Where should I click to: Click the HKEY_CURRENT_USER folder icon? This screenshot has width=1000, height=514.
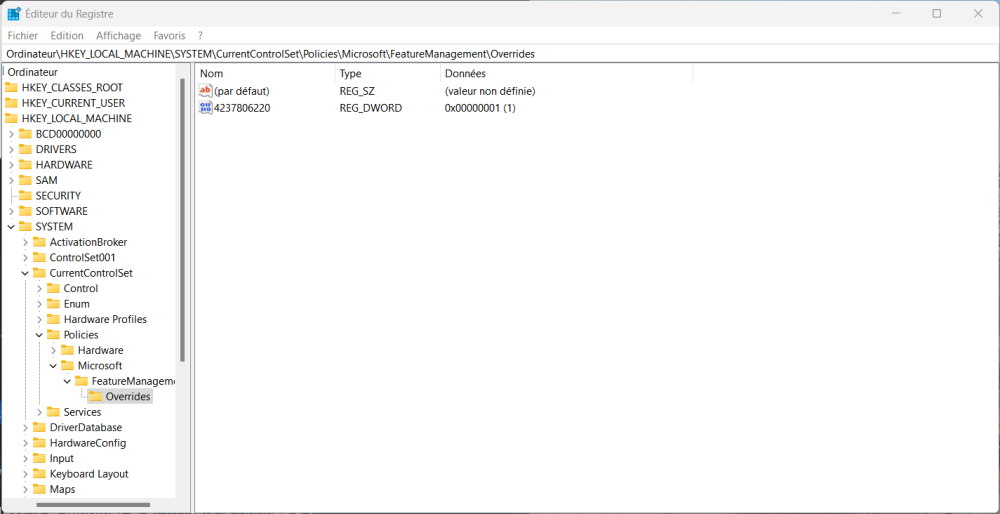(x=11, y=103)
